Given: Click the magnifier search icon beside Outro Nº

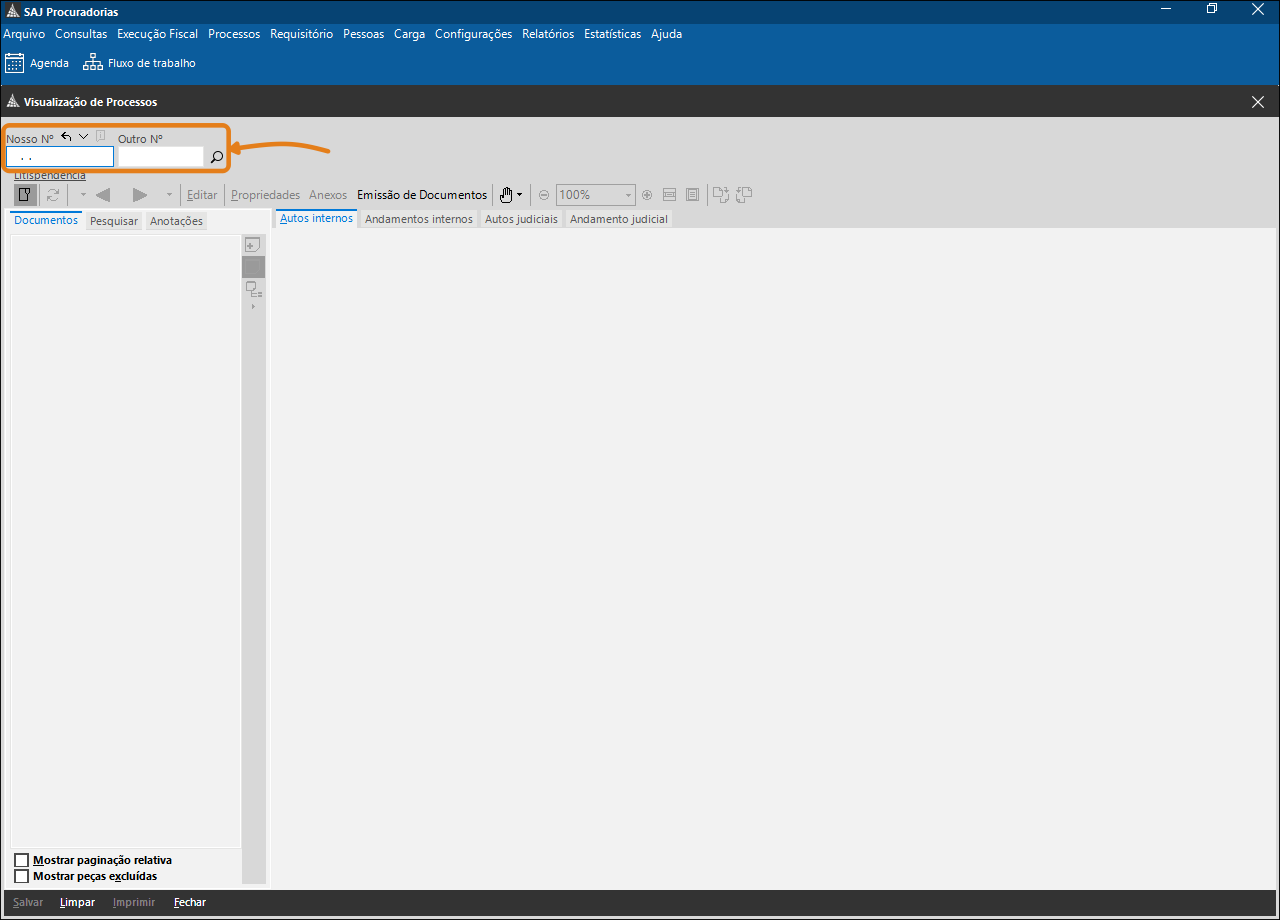Looking at the screenshot, I should point(216,157).
